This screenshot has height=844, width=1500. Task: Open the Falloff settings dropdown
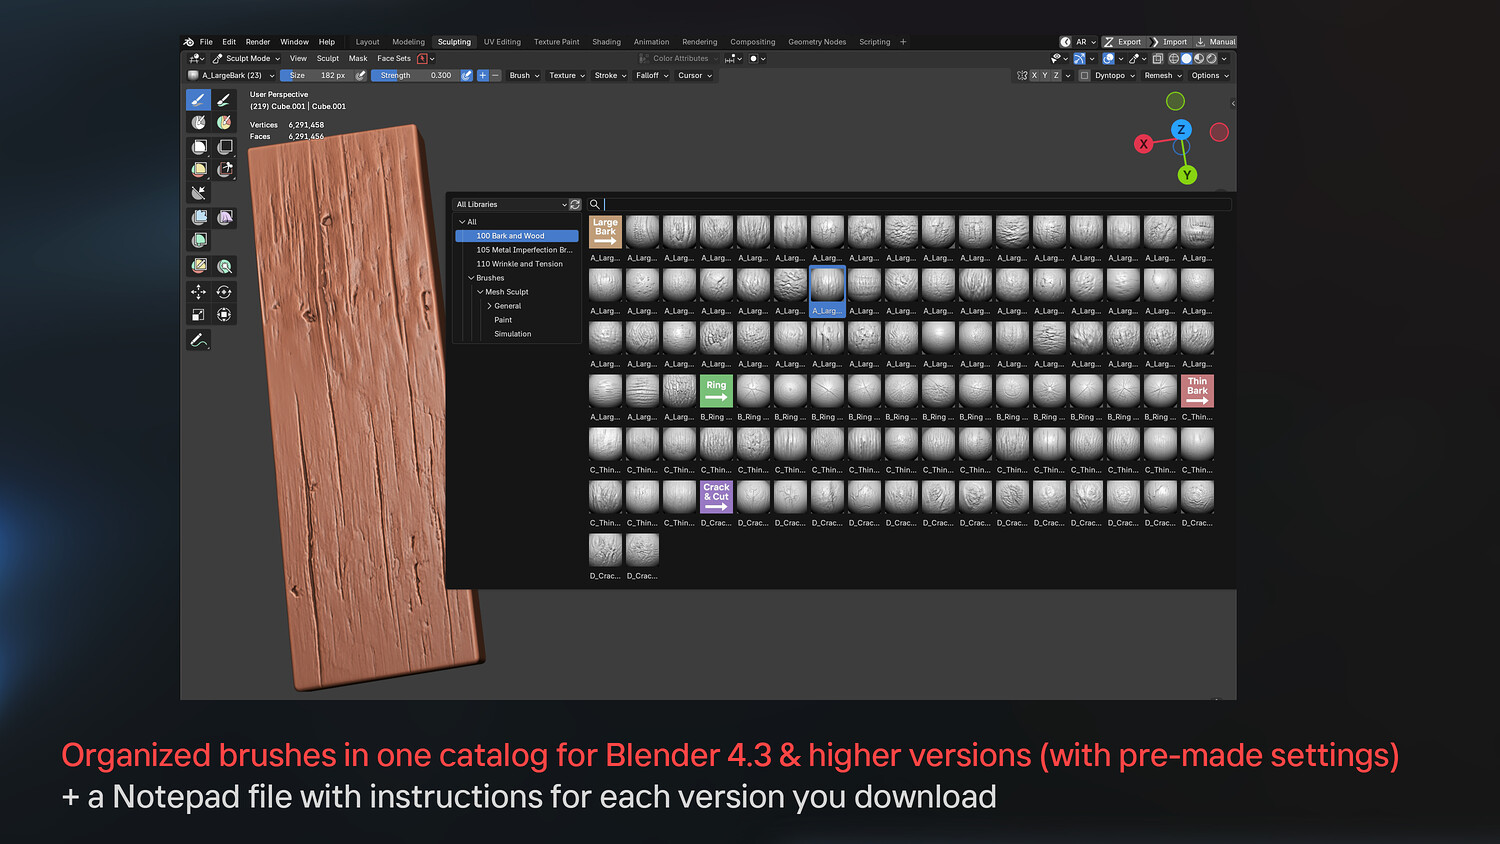click(652, 75)
